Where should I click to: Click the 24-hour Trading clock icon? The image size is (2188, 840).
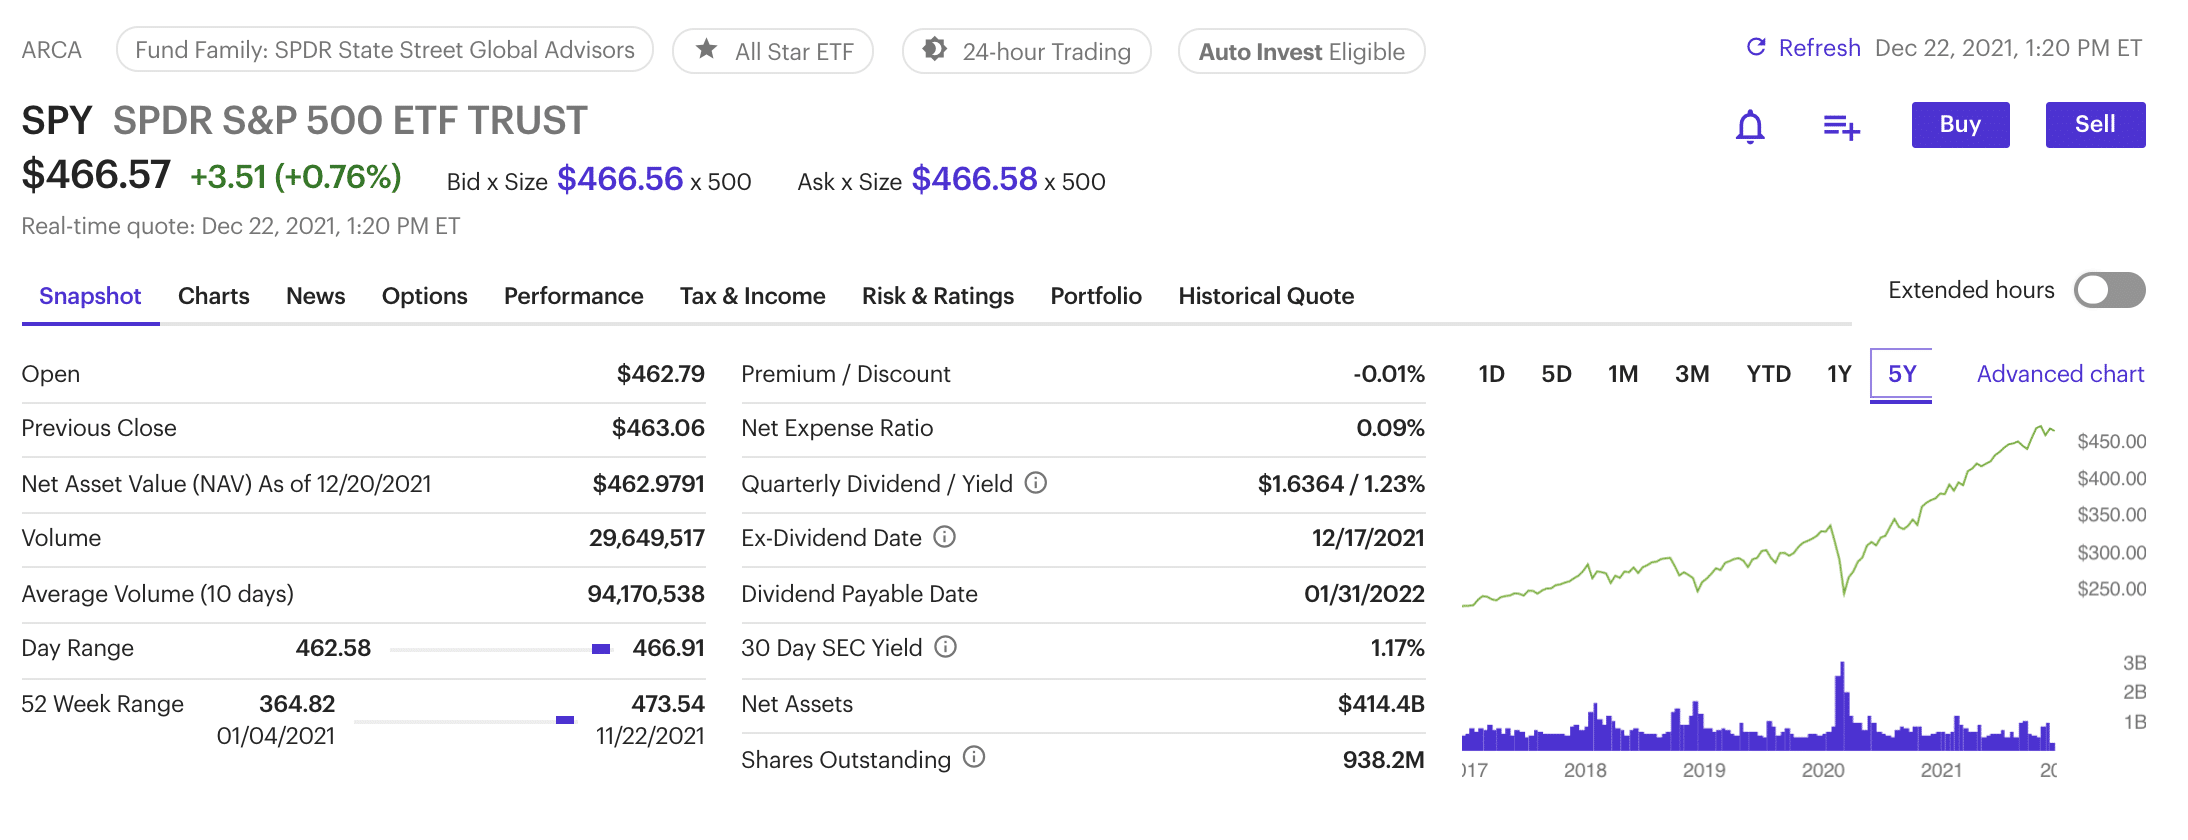935,49
